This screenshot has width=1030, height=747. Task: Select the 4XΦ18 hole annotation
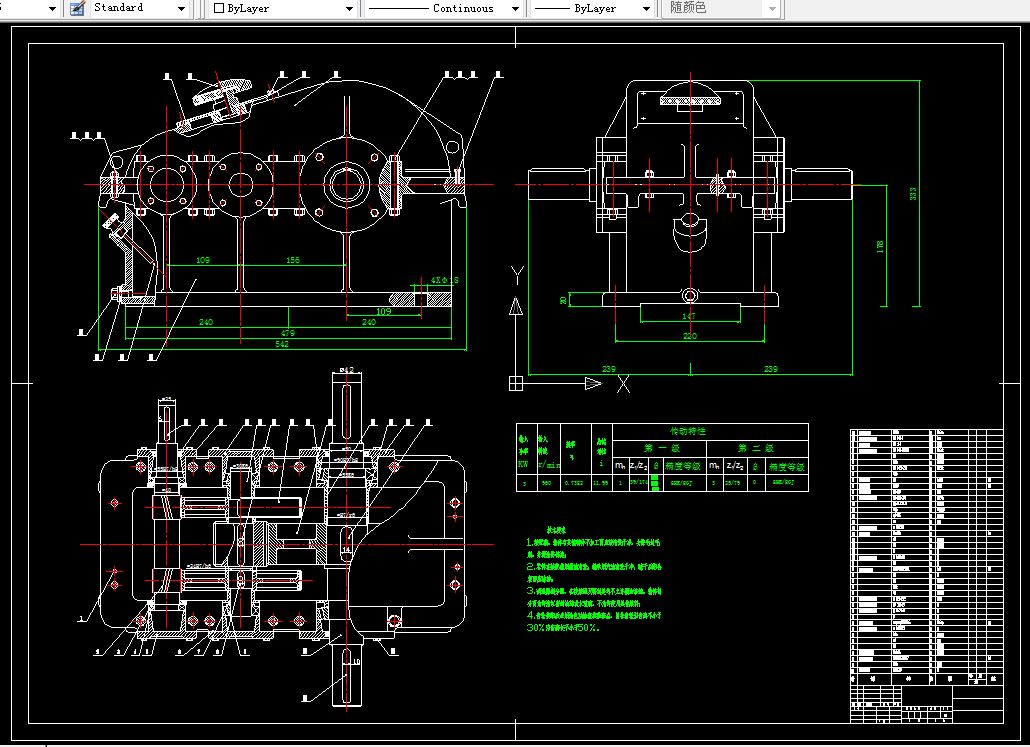[445, 281]
